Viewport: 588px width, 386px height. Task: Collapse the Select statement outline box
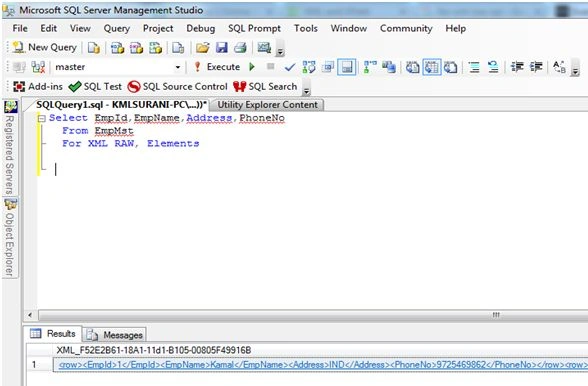(42, 119)
